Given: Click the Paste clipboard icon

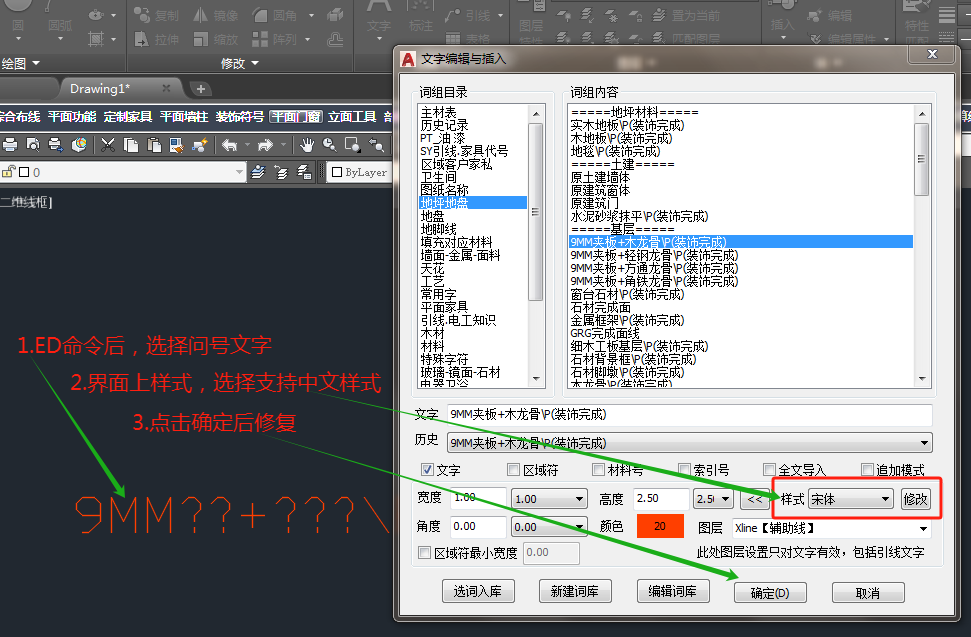Looking at the screenshot, I should point(154,145).
